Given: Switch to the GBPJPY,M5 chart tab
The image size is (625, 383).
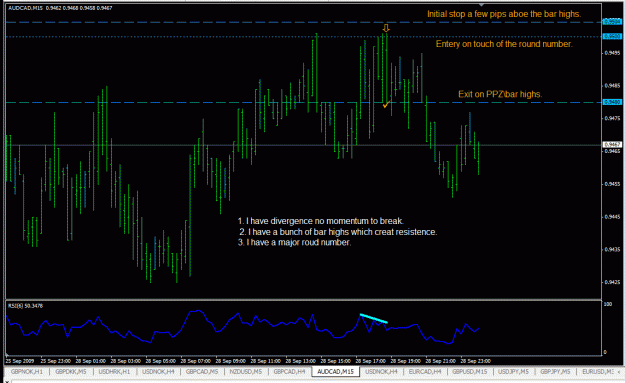Looking at the screenshot, I should pyautogui.click(x=555, y=371).
